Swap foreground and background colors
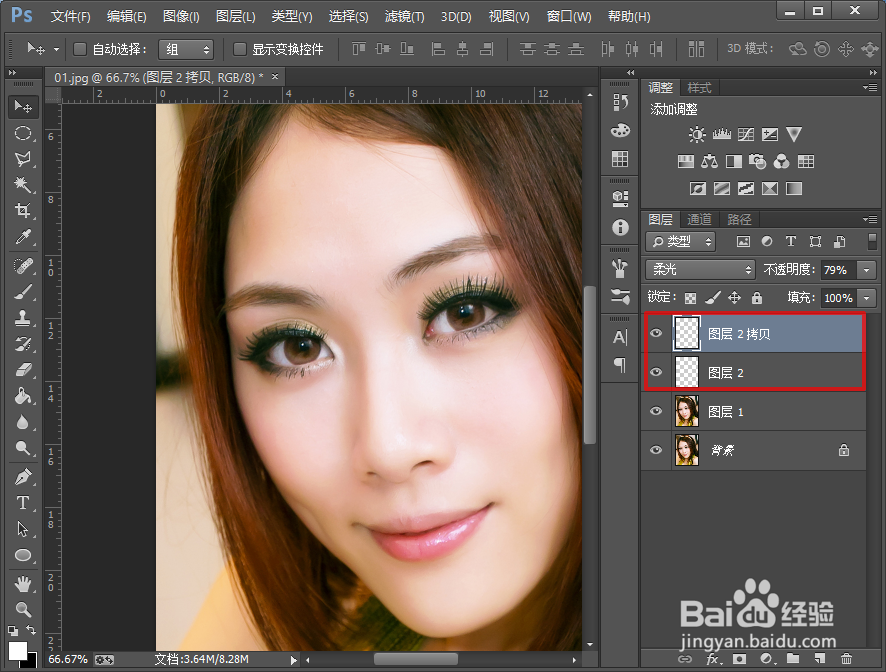 pos(32,630)
